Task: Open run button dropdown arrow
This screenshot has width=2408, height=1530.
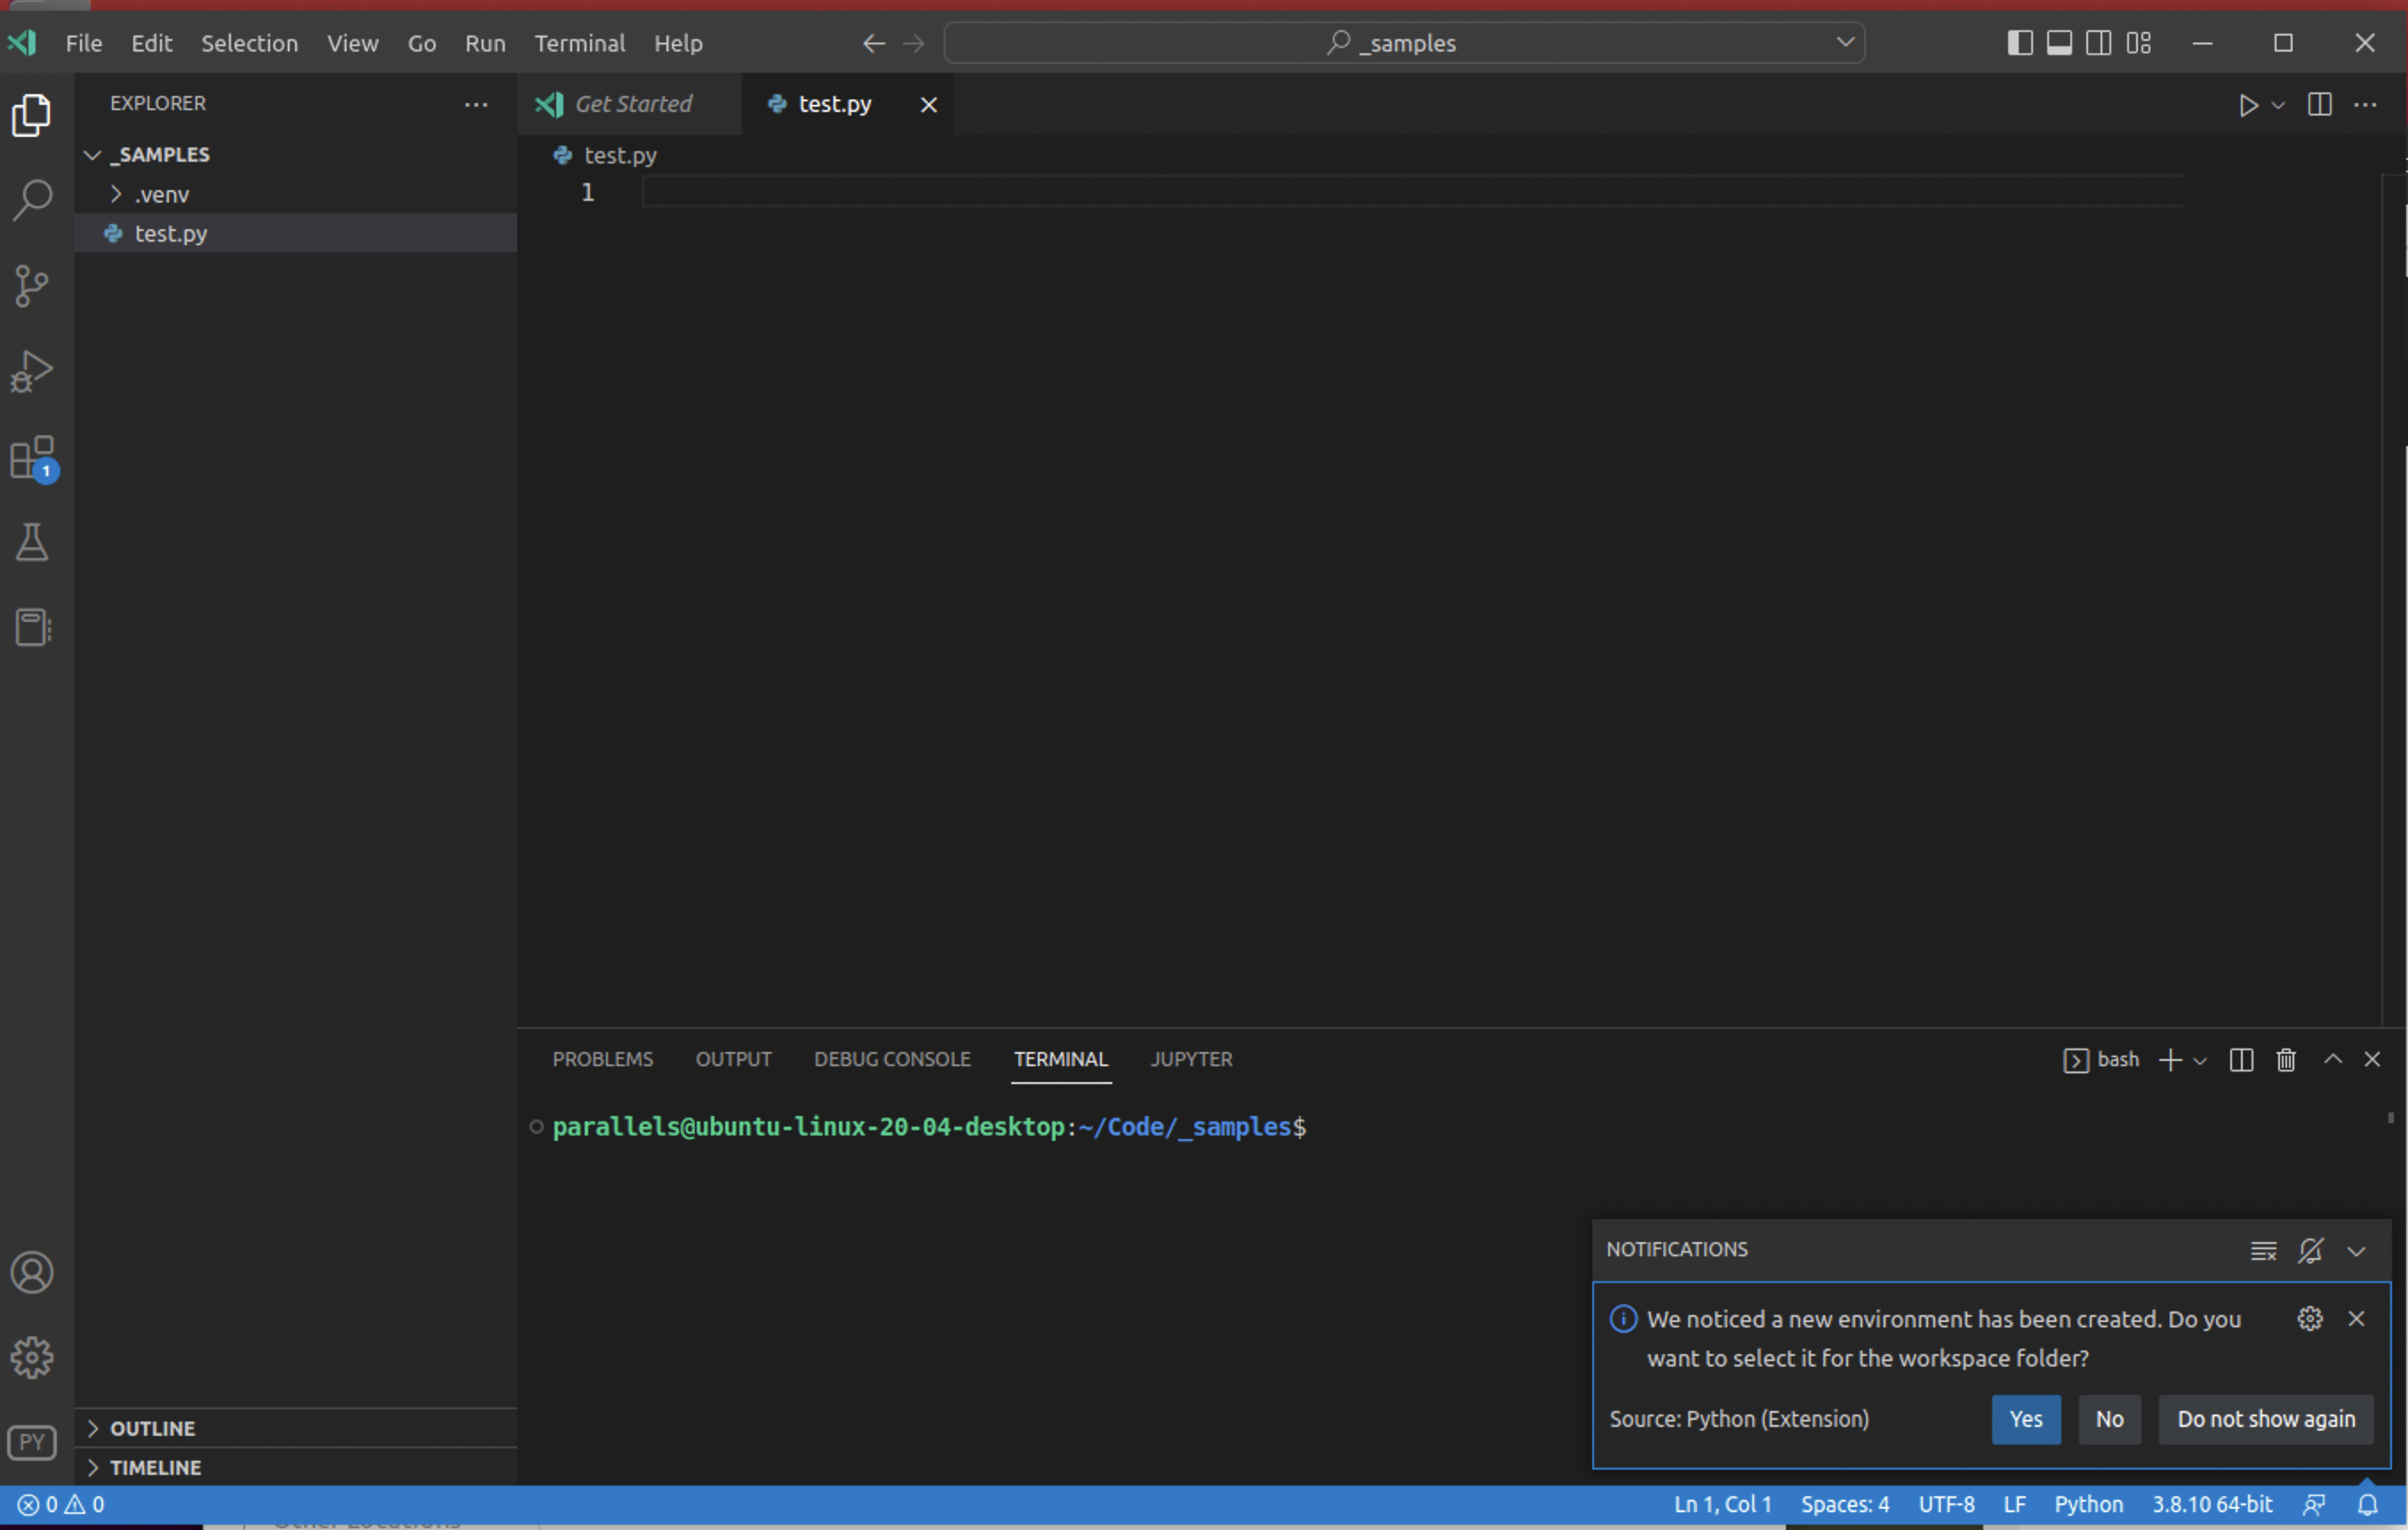Action: click(x=2278, y=105)
